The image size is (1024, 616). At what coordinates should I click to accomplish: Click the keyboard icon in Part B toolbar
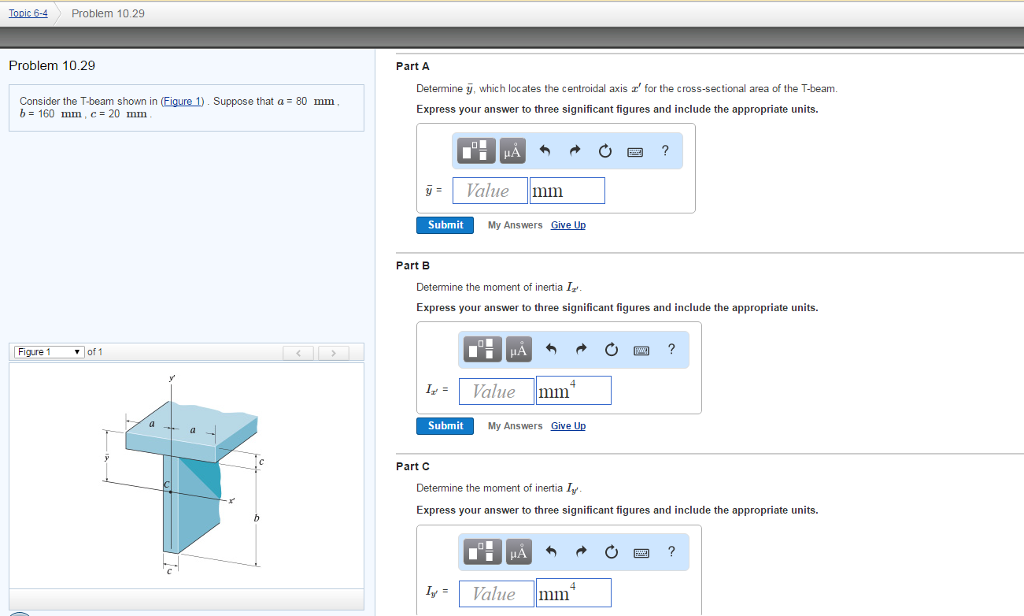pos(641,349)
